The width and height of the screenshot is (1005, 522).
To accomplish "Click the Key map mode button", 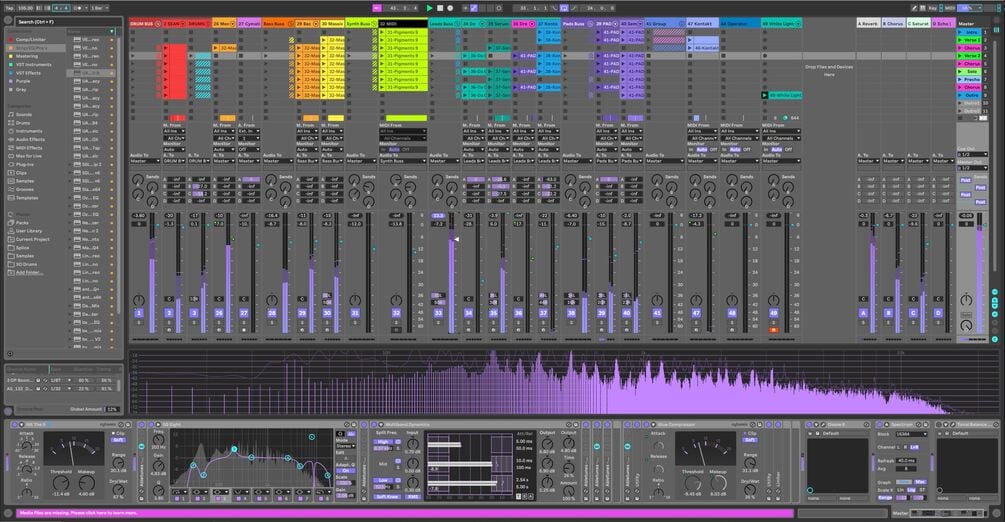I will (x=933, y=8).
